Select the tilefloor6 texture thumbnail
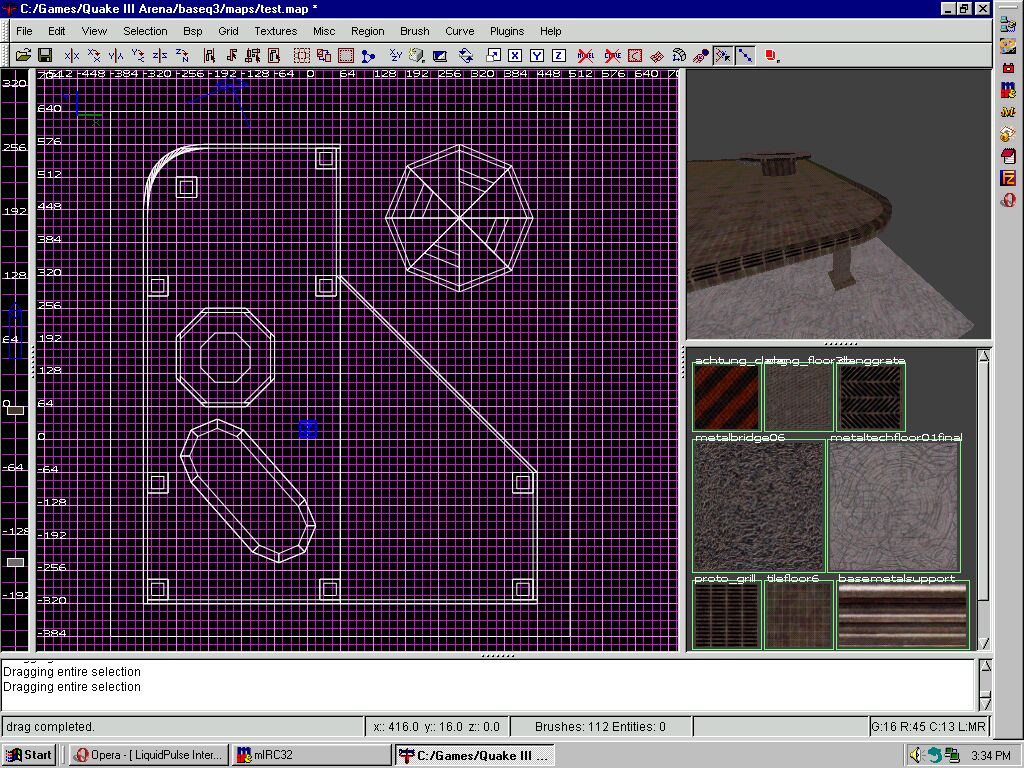The image size is (1024, 768). 799,615
